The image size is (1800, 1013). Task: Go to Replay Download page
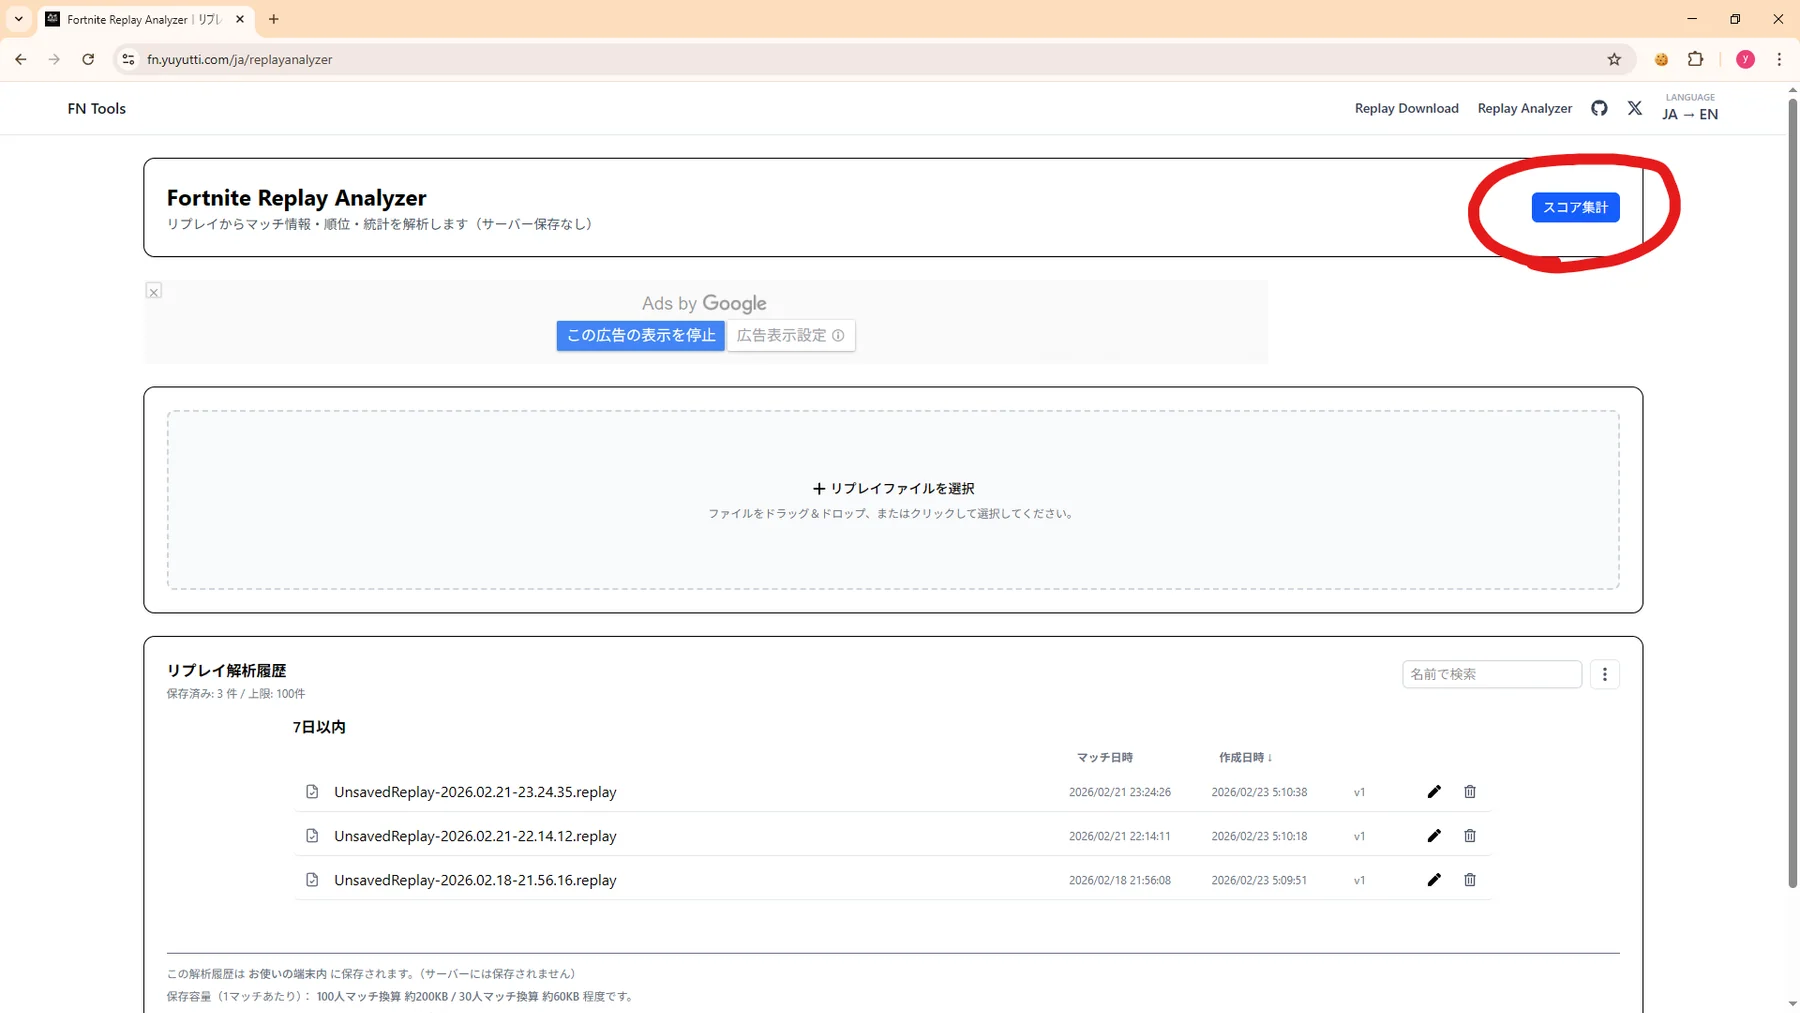coord(1406,108)
